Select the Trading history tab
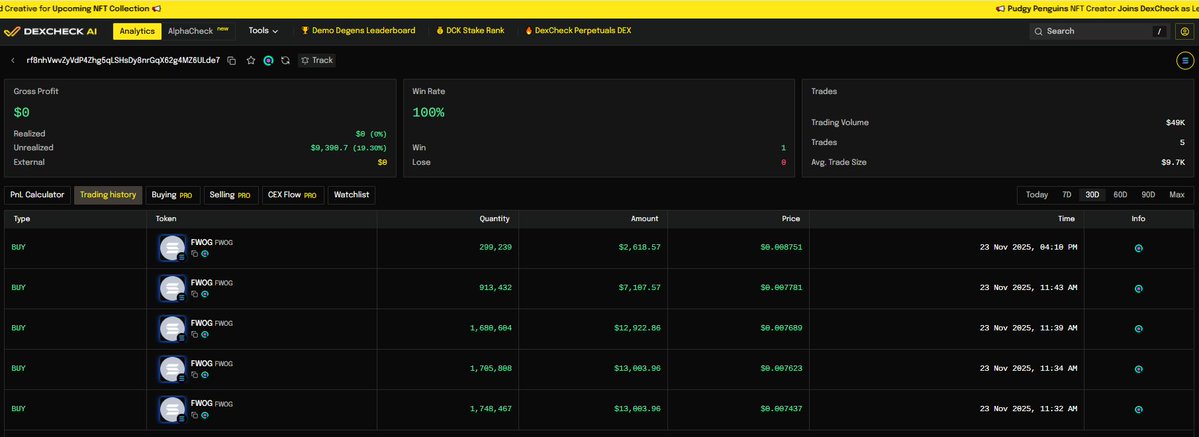The width and height of the screenshot is (1199, 437). (x=108, y=195)
